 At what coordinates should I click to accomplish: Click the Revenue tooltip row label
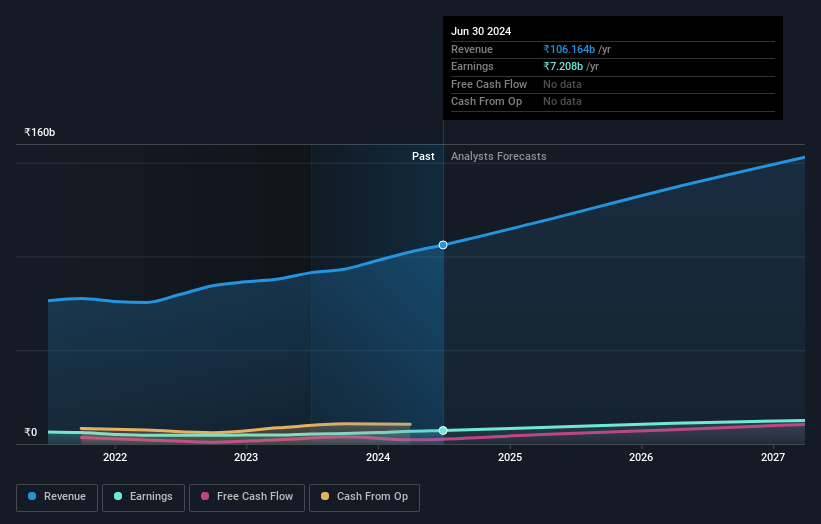click(472, 49)
